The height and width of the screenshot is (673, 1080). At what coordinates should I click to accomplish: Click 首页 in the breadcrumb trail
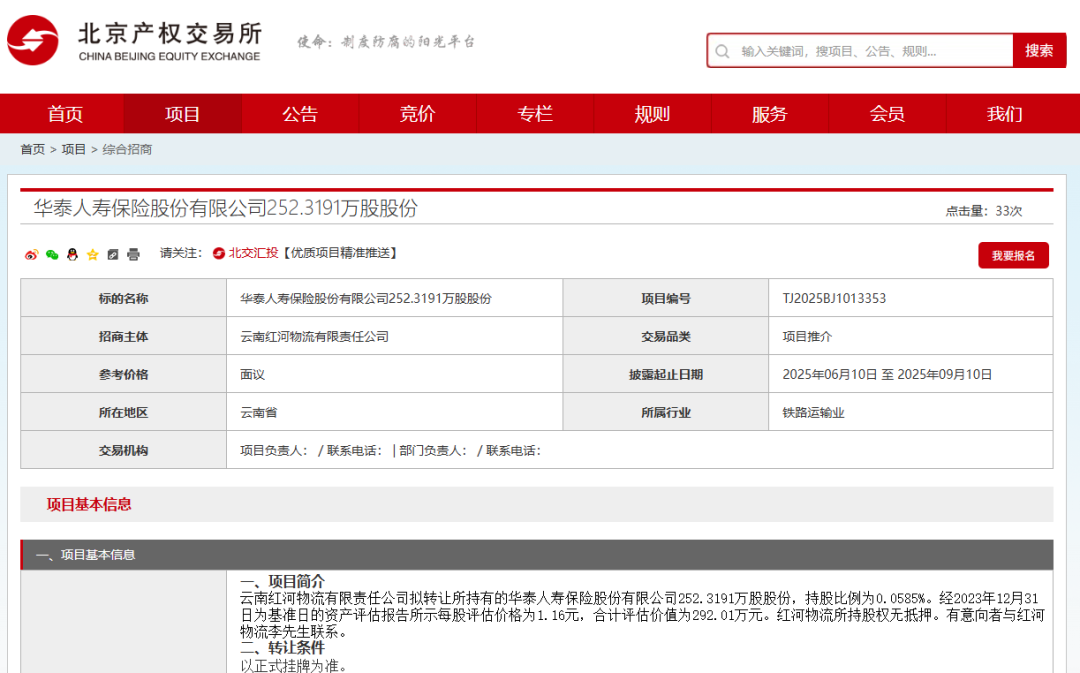(x=32, y=149)
